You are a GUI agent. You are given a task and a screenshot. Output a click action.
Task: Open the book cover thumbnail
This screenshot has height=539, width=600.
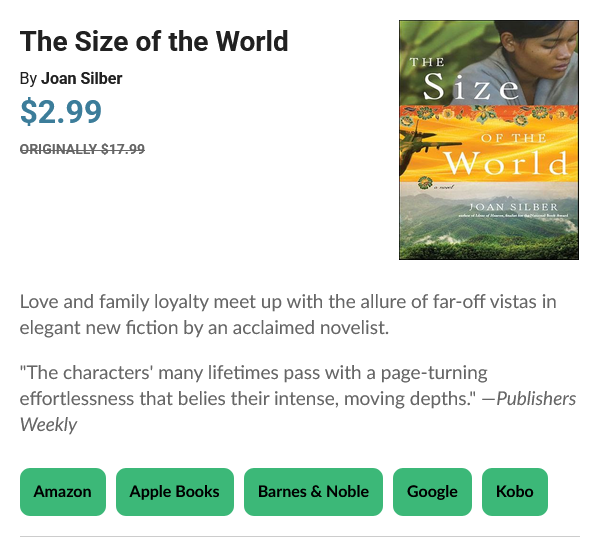tap(489, 140)
